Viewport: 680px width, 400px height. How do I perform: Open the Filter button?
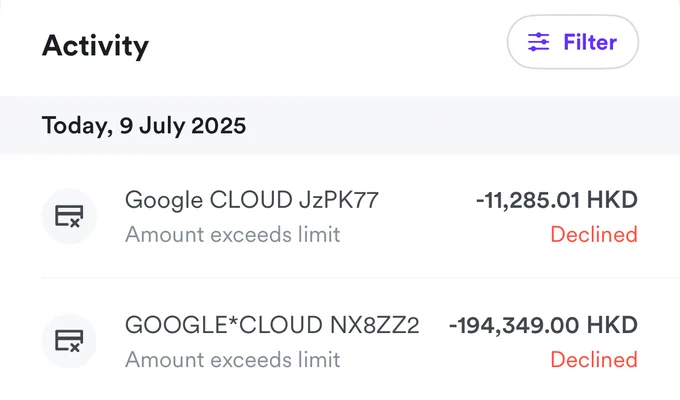[572, 42]
